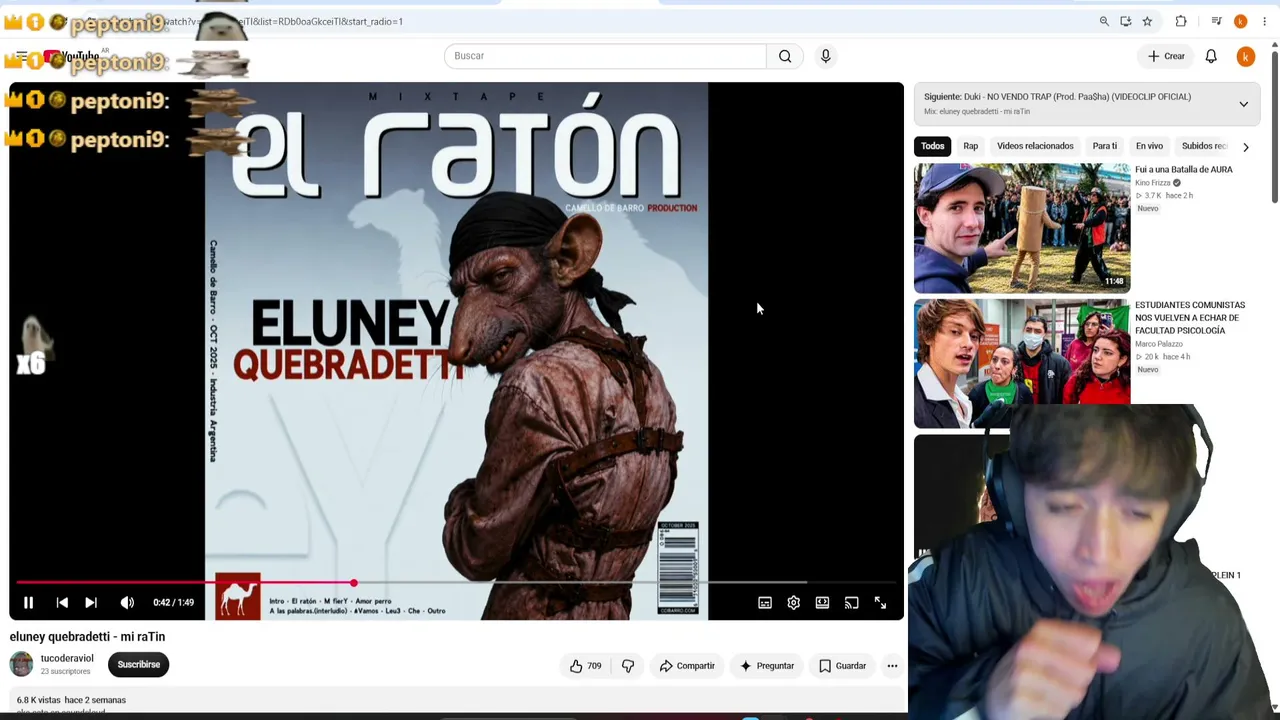Select the En vivo filter chip
This screenshot has width=1280, height=720.
(x=1149, y=146)
